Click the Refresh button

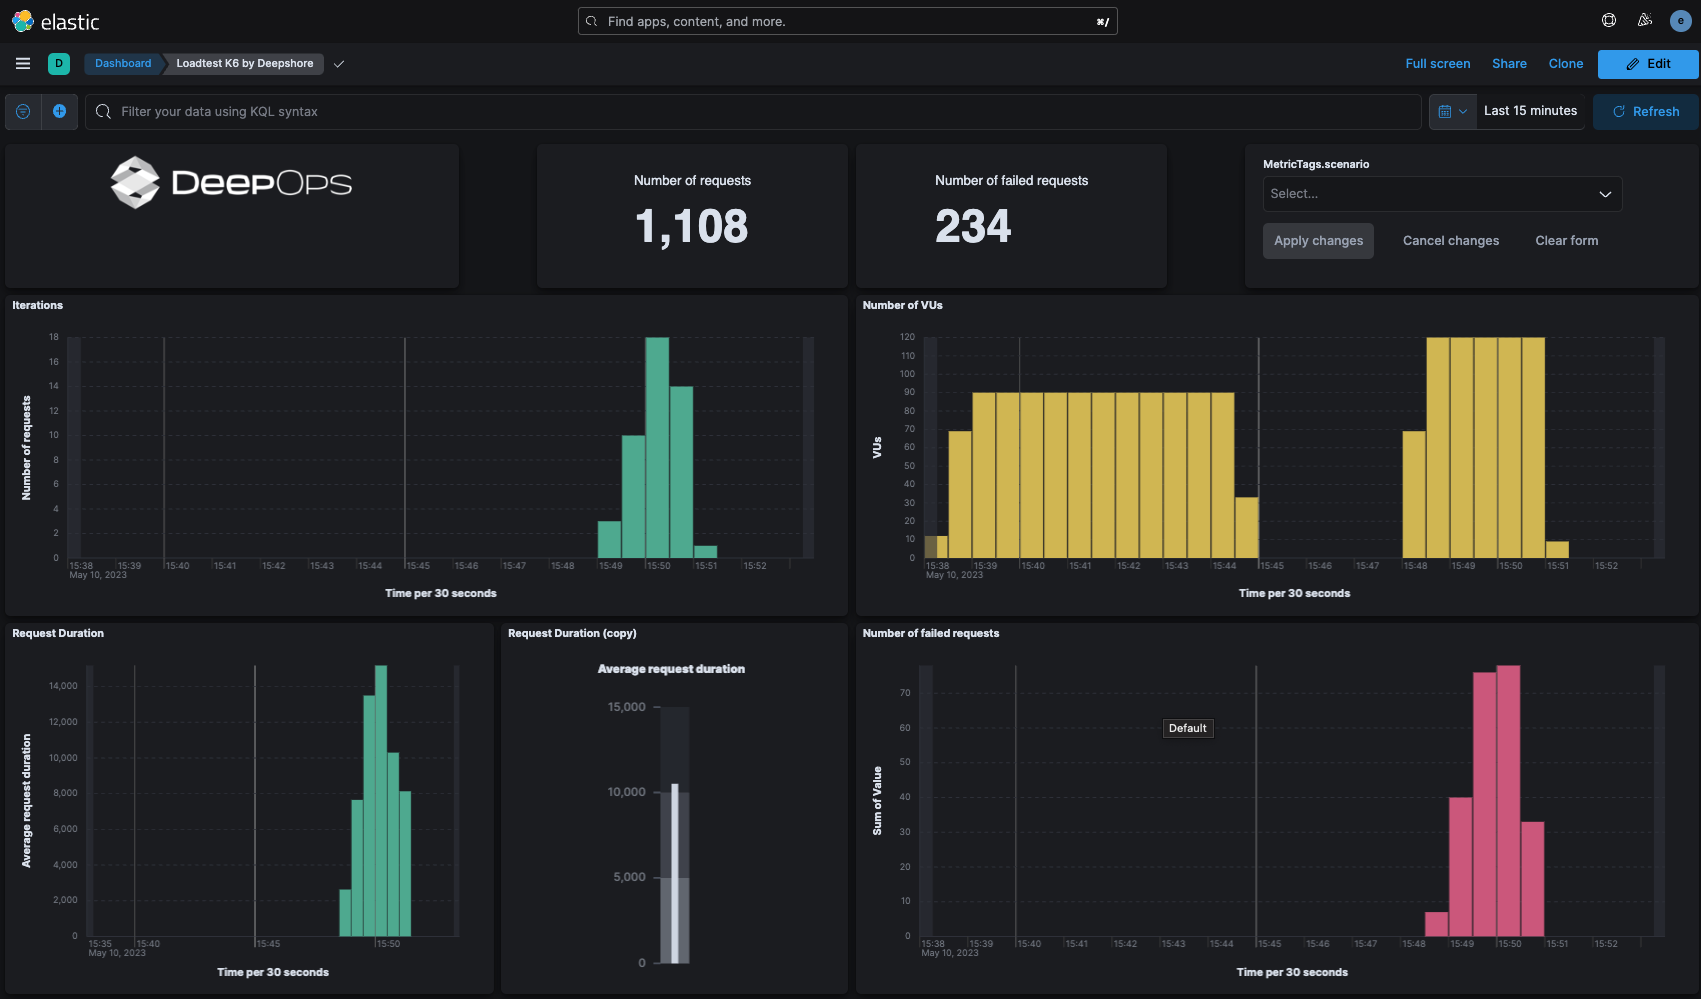(x=1645, y=111)
